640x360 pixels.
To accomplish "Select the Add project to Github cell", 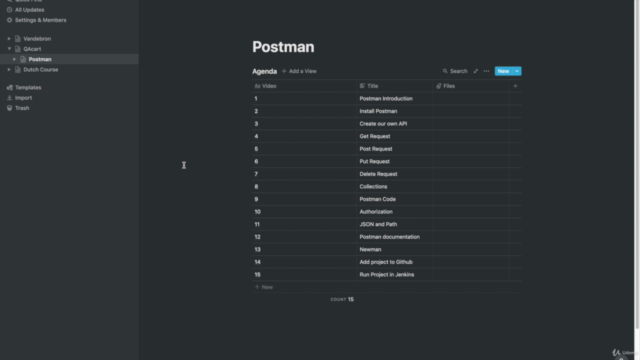I will click(x=395, y=262).
